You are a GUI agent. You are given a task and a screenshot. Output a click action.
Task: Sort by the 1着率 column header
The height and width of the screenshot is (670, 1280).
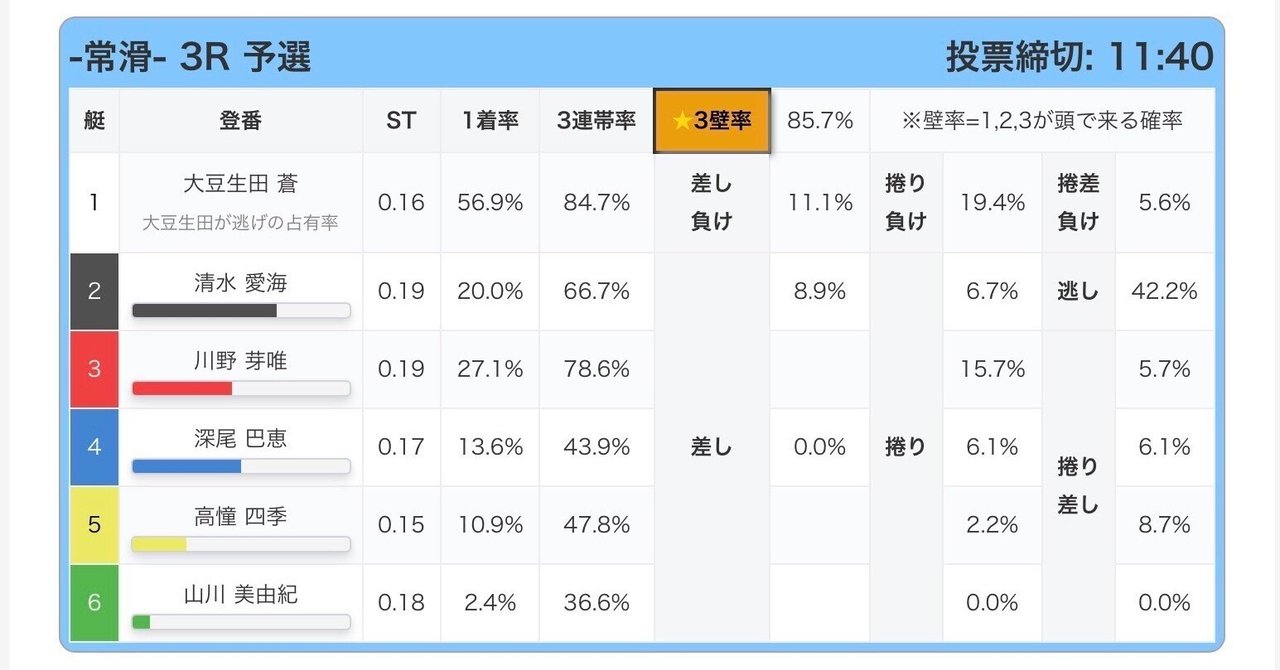point(490,121)
